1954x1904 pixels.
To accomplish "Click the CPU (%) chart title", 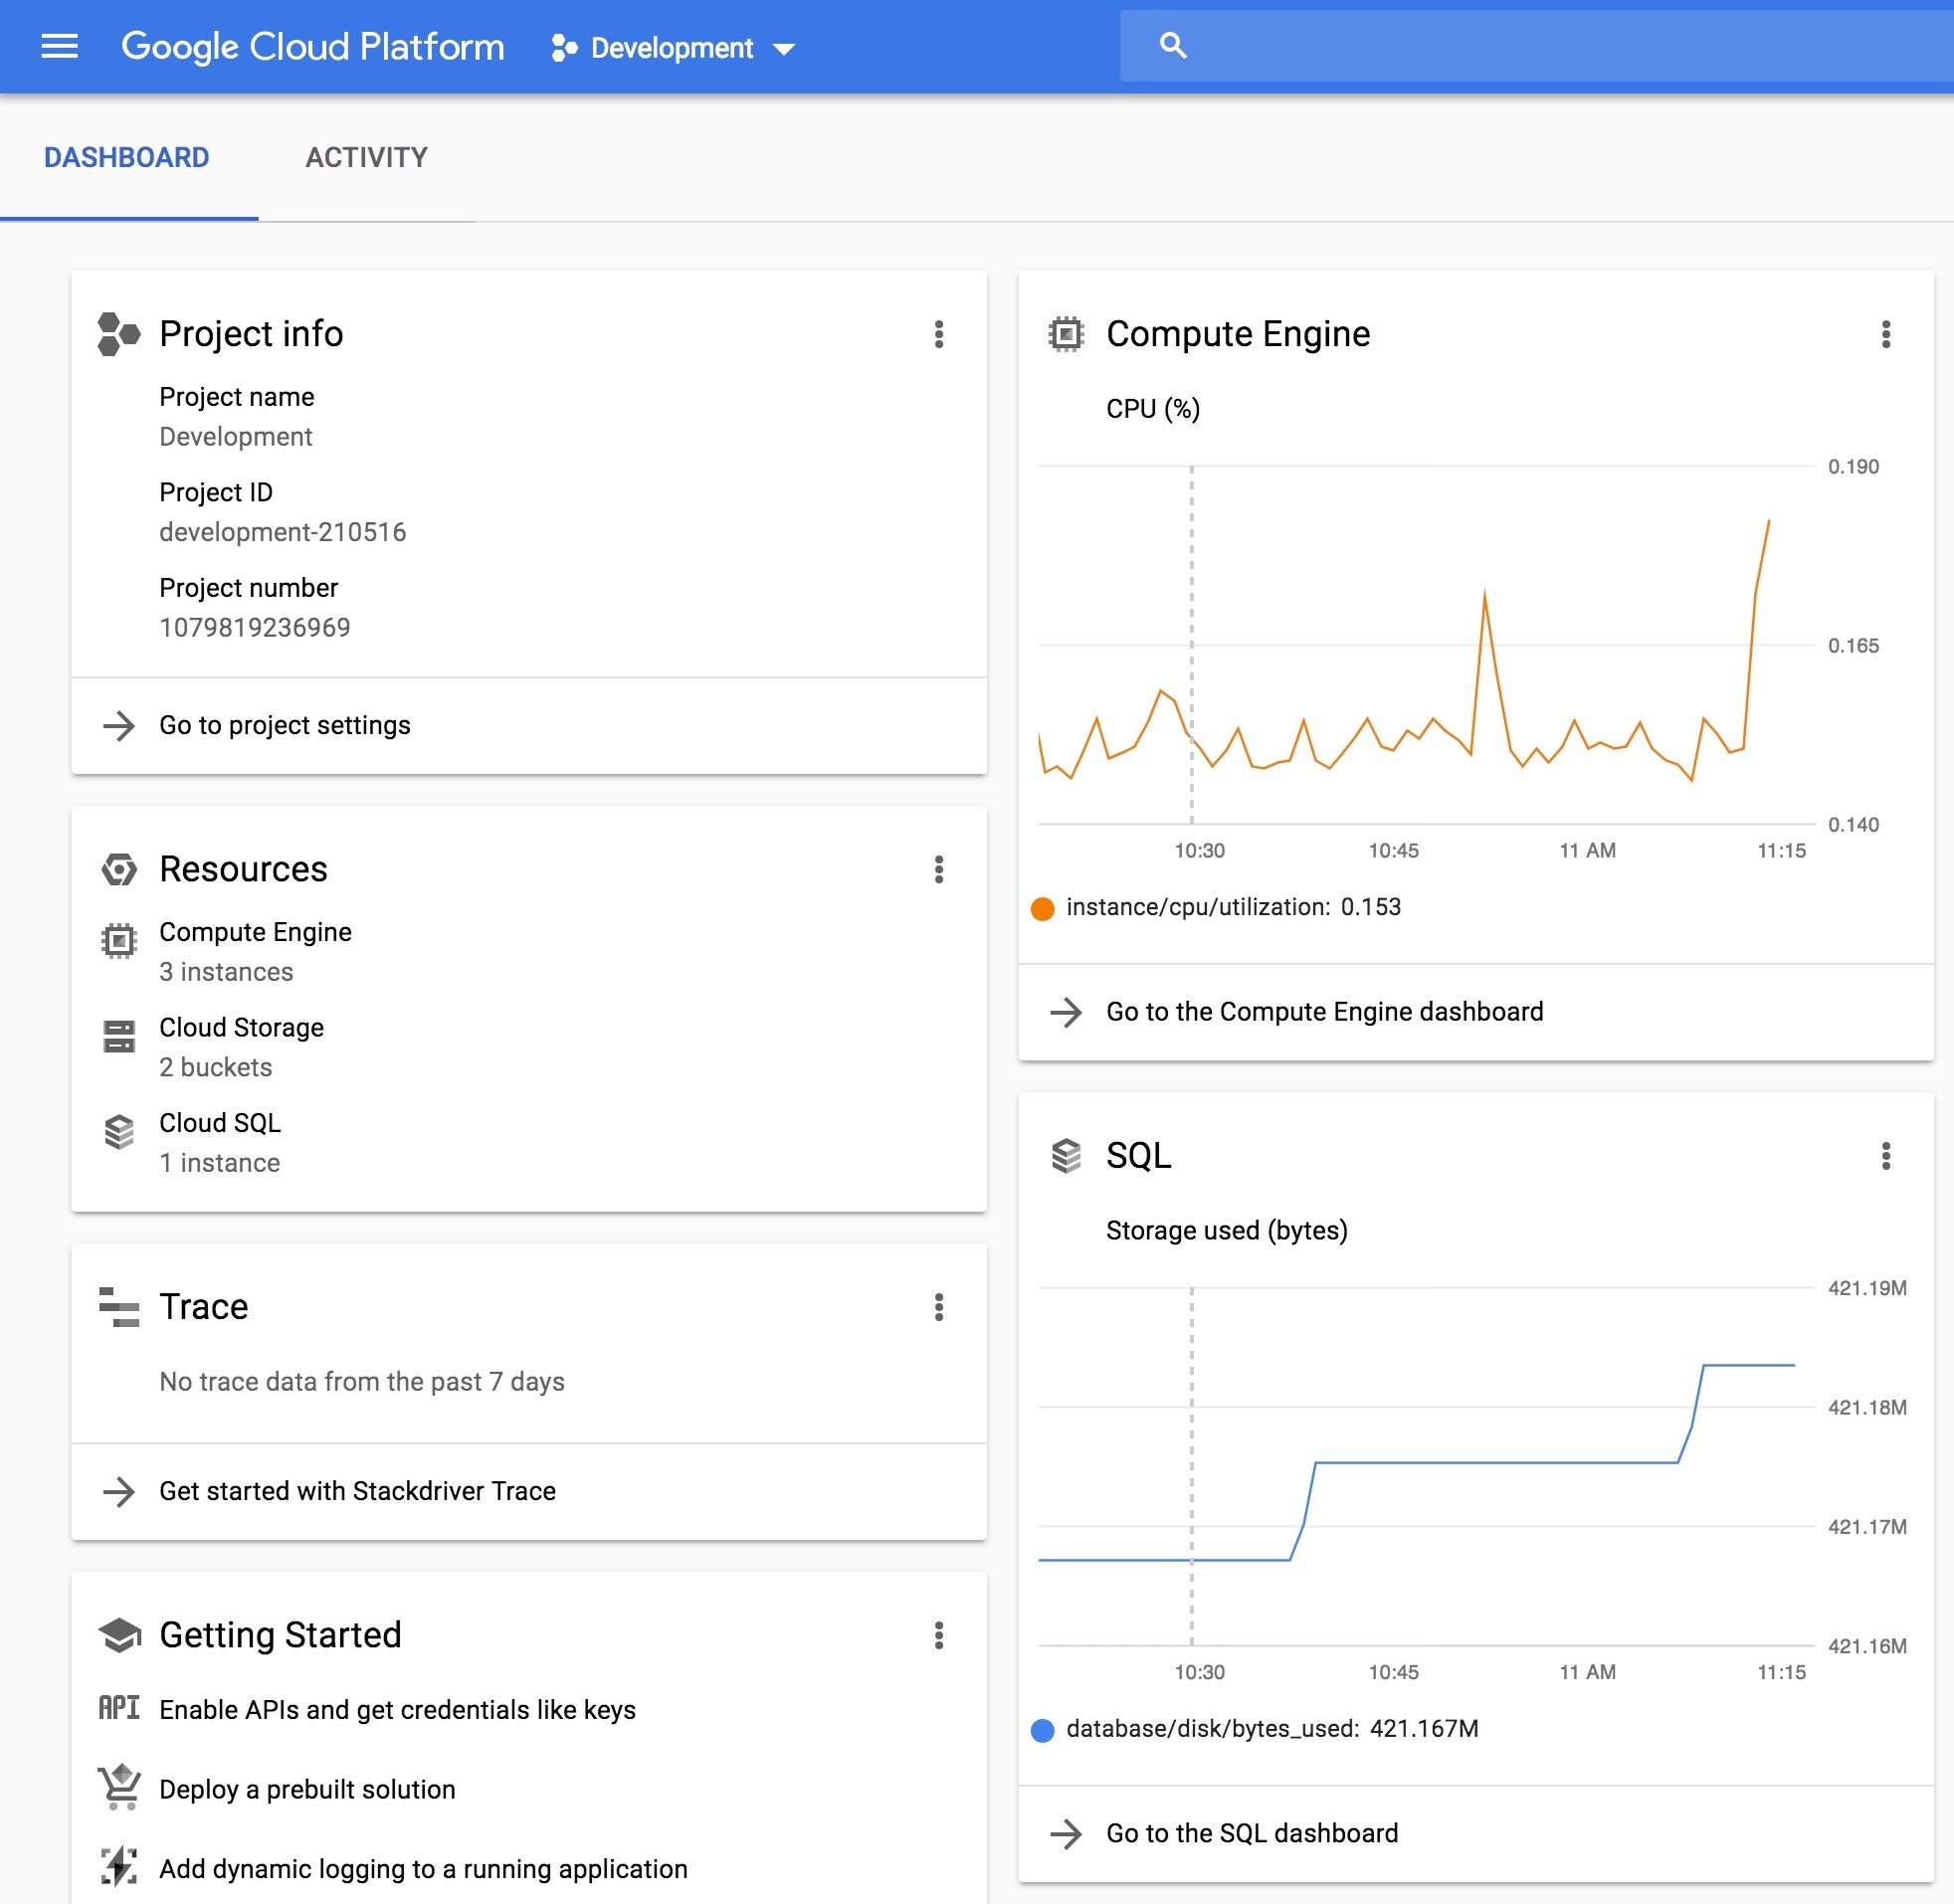I will coord(1153,409).
